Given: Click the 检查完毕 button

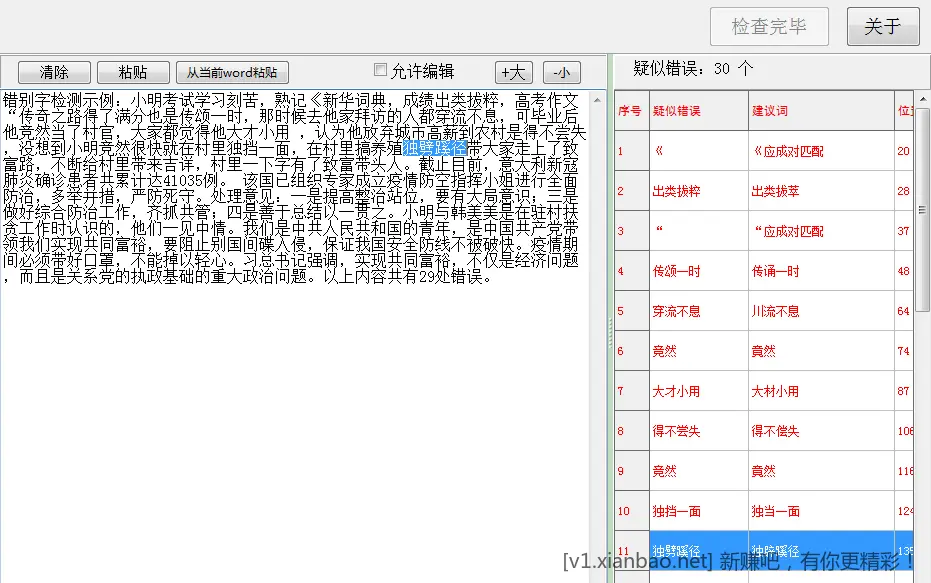Looking at the screenshot, I should click(x=769, y=27).
